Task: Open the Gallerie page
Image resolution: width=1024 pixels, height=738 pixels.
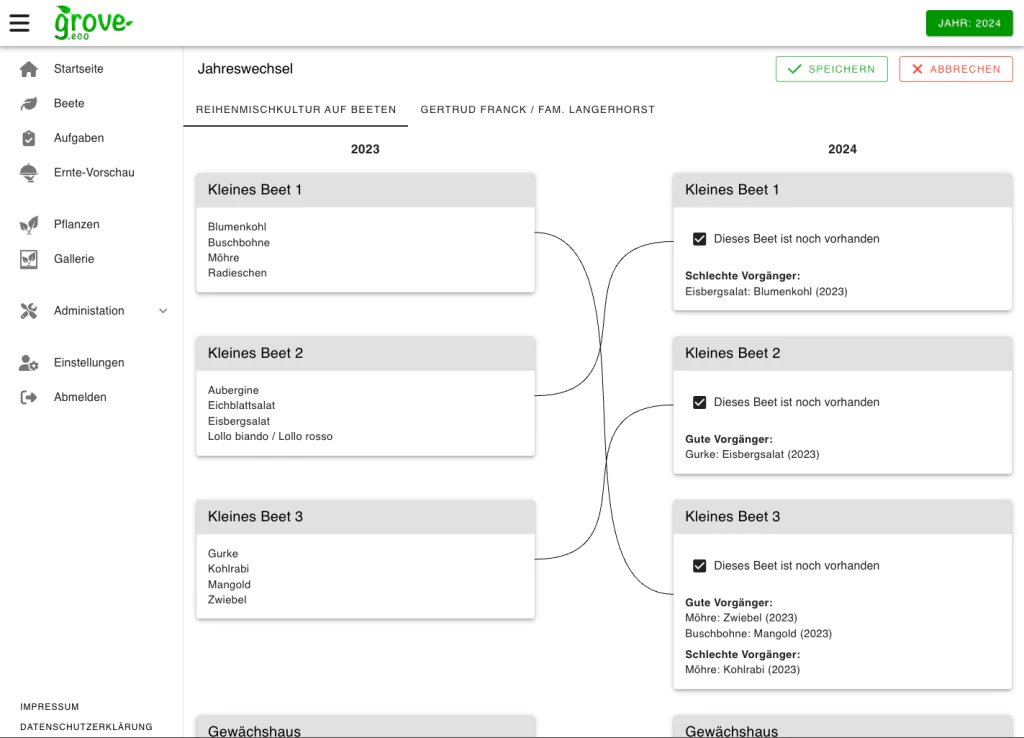Action: 74,259
